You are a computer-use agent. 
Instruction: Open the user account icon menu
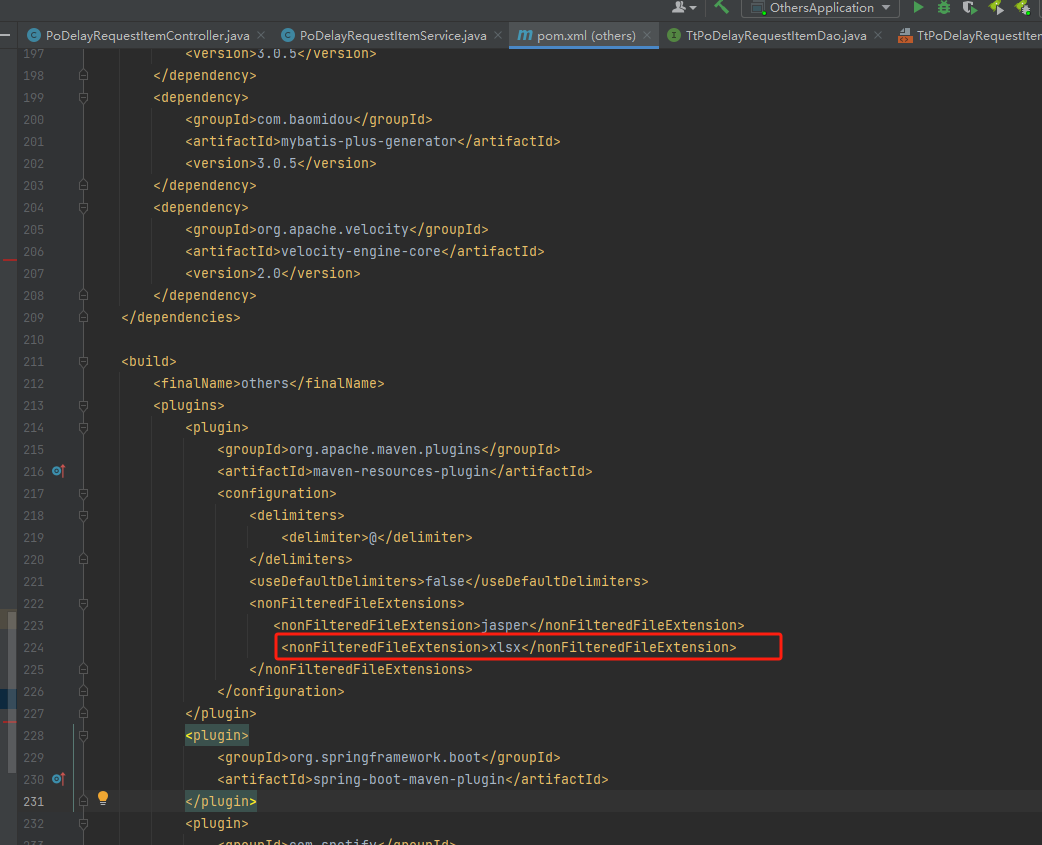click(684, 7)
